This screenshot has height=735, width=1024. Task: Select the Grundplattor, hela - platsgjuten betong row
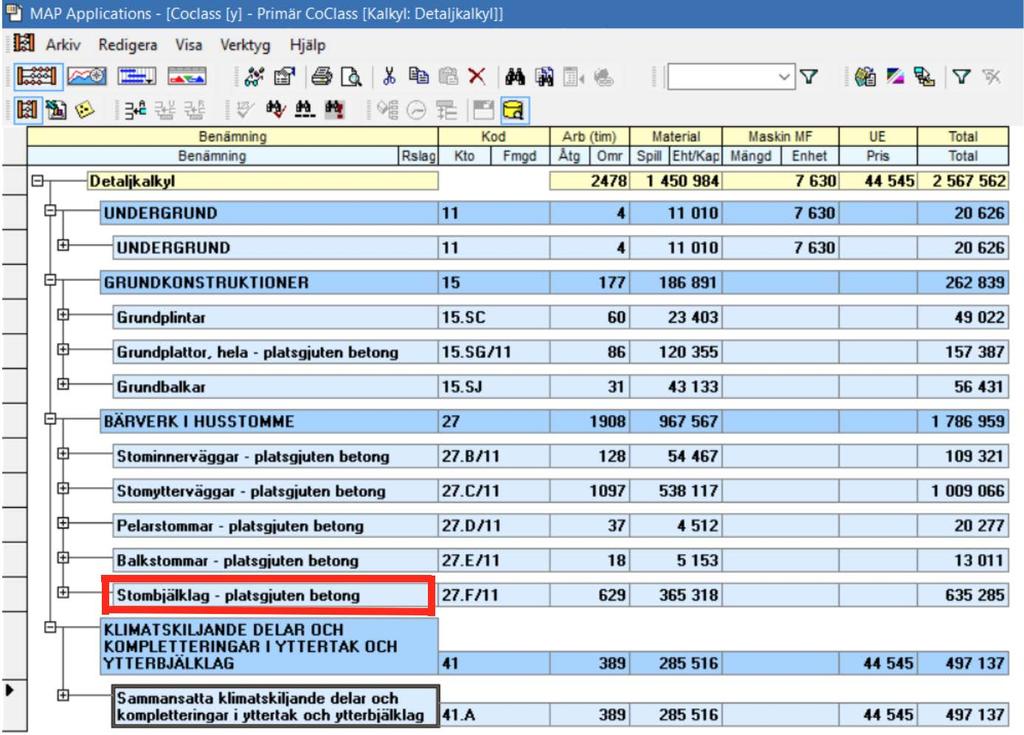(275, 352)
